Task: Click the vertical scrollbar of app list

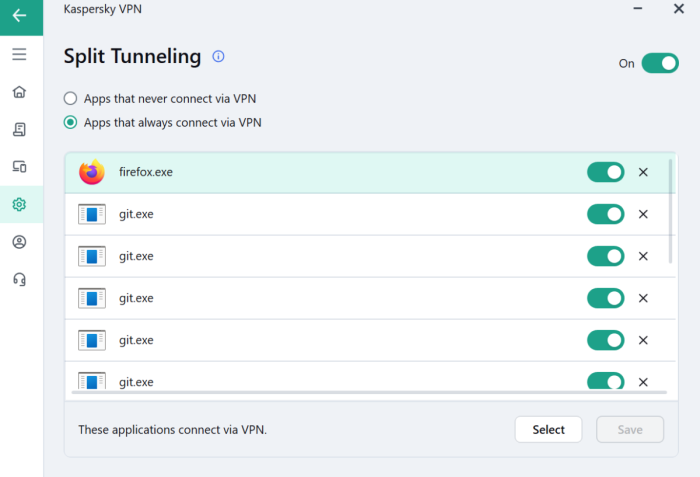Action: tap(672, 210)
